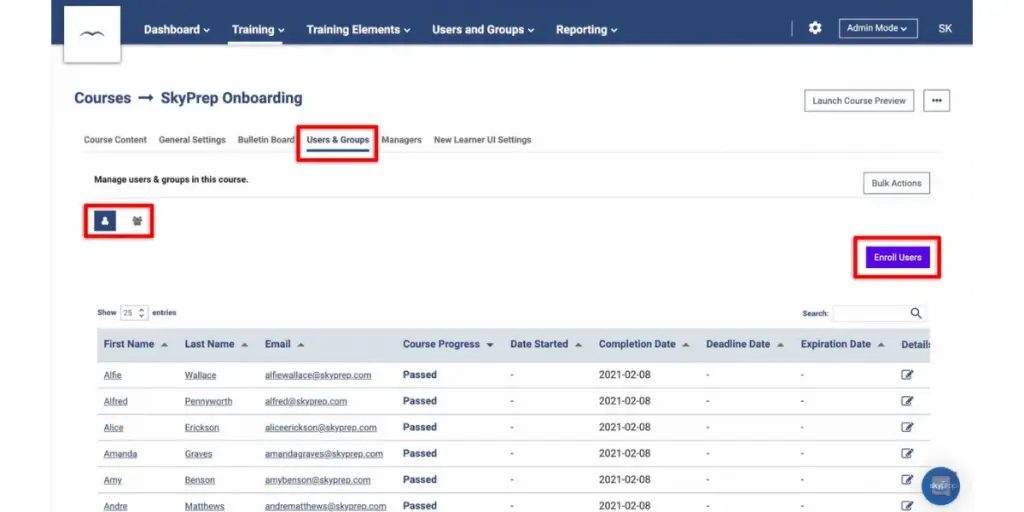Screen dimensions: 1024x512
Task: Open alfred@skyprep.com email link
Action: click(306, 402)
